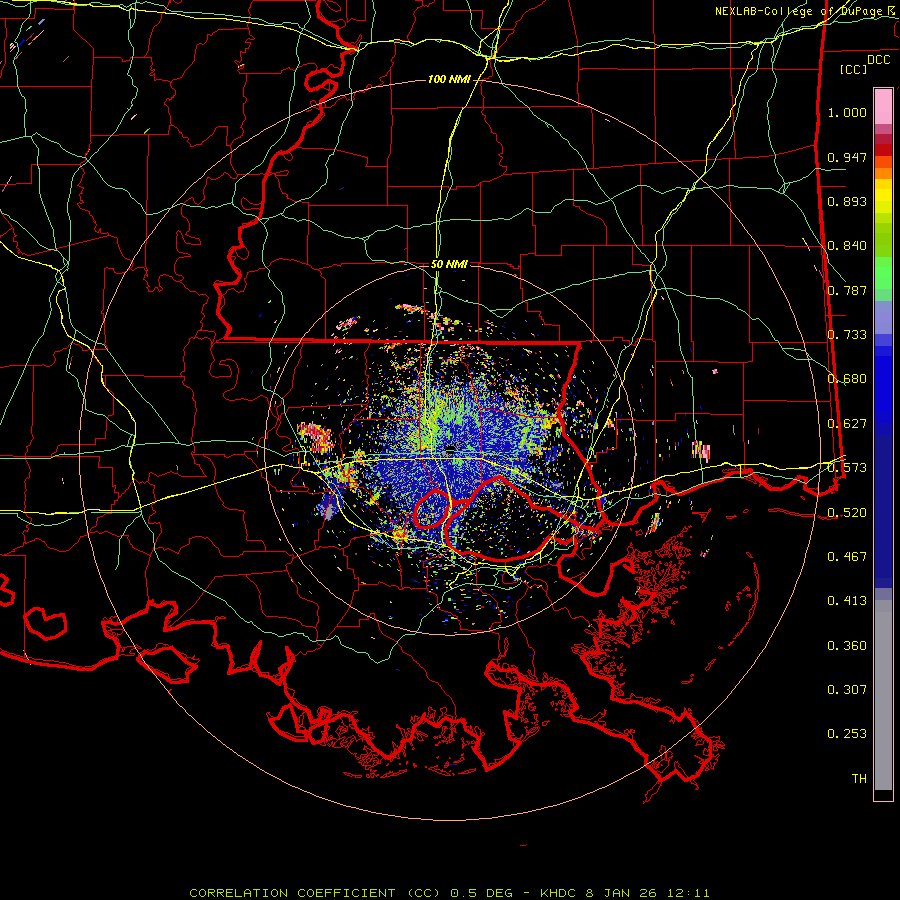
Task: Click the 0.947 legend value
Action: tap(847, 157)
